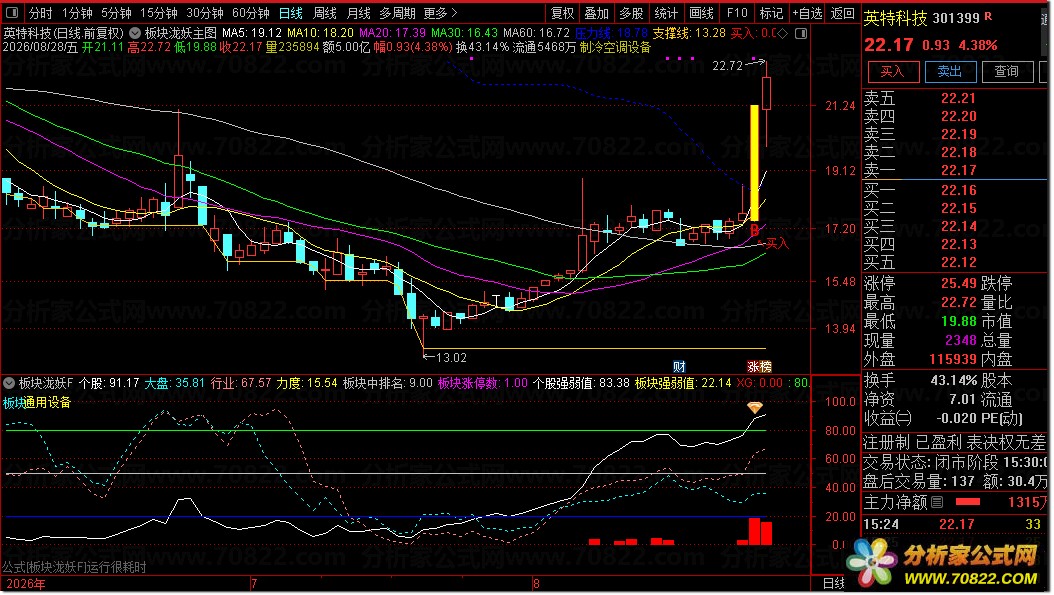
Task: Add stock with +自选 button
Action: coord(807,13)
